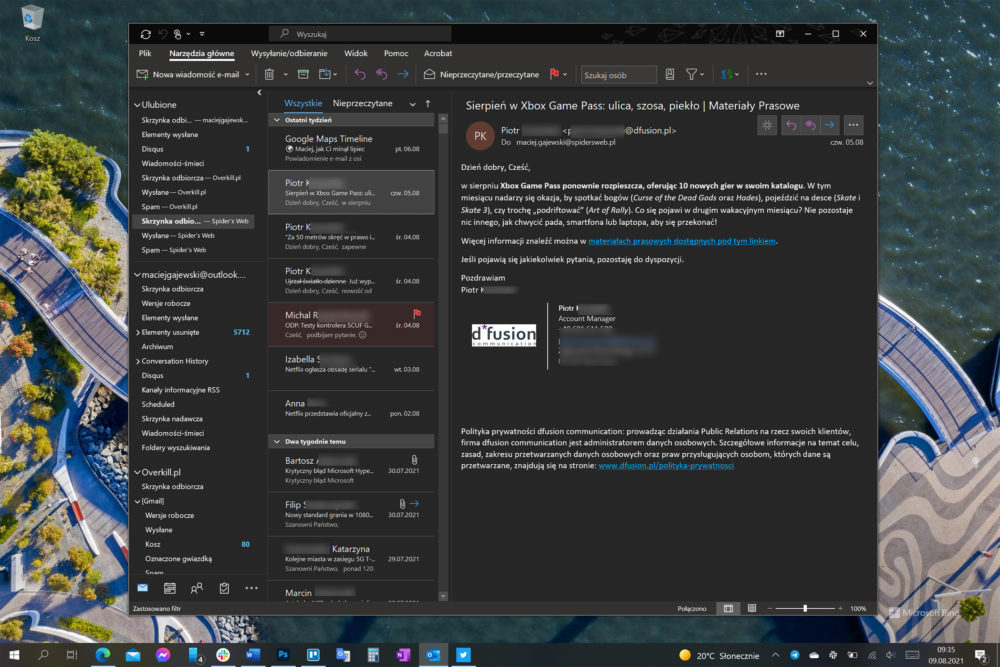Image resolution: width=1000 pixels, height=667 pixels.
Task: Click the red flag on Michał R message
Action: click(416, 314)
